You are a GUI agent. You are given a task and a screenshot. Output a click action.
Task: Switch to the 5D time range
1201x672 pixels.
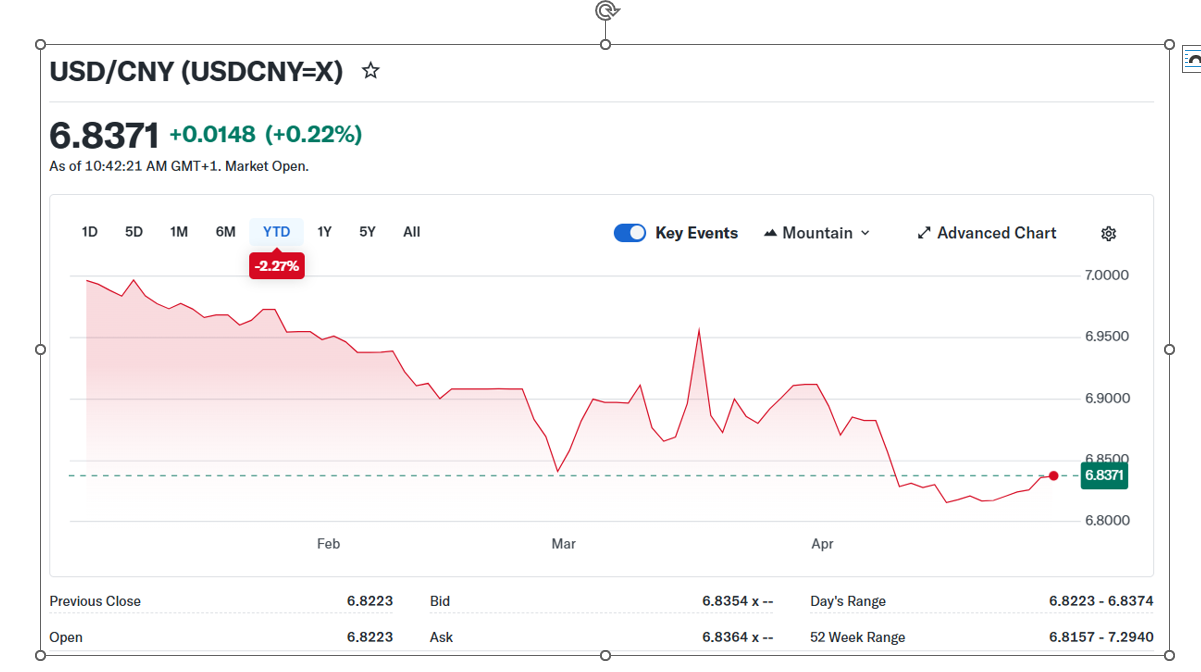coord(134,232)
